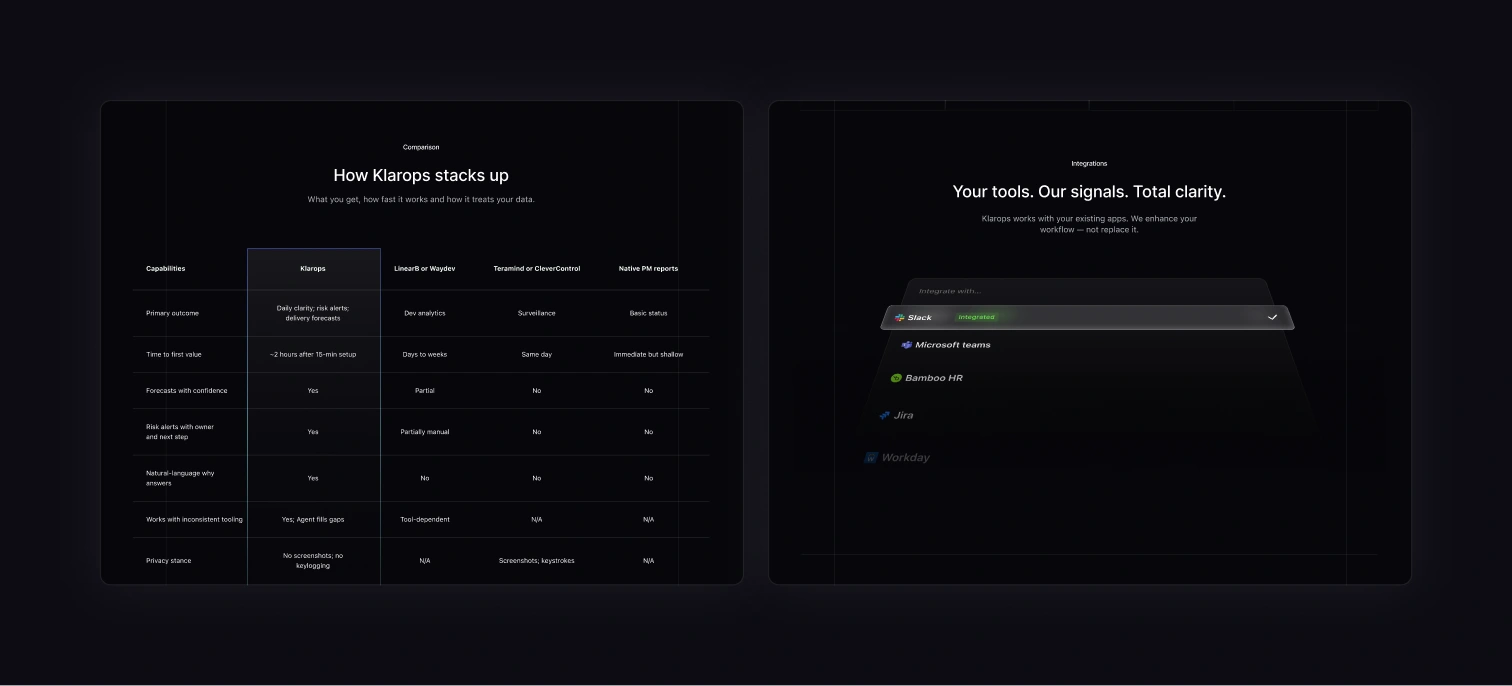Click the 'Comparison' section label
Image resolution: width=1512 pixels, height=686 pixels.
[421, 147]
